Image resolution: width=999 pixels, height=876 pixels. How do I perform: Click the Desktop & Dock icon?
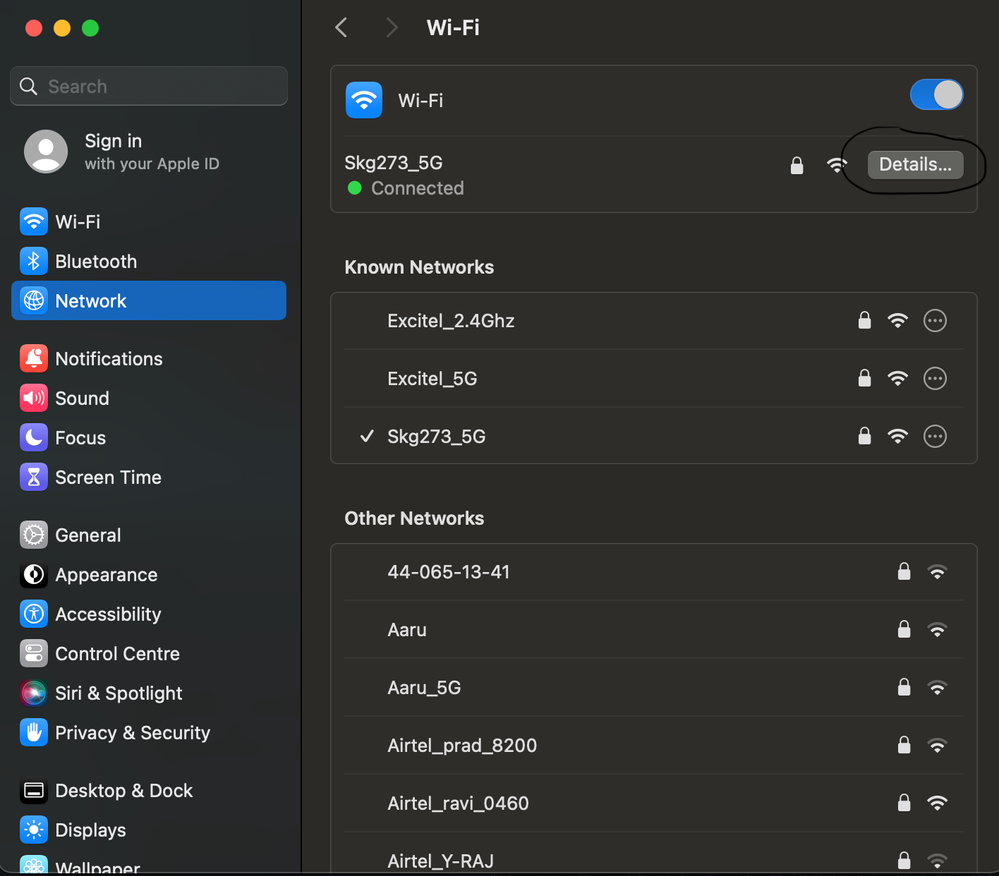pos(34,791)
